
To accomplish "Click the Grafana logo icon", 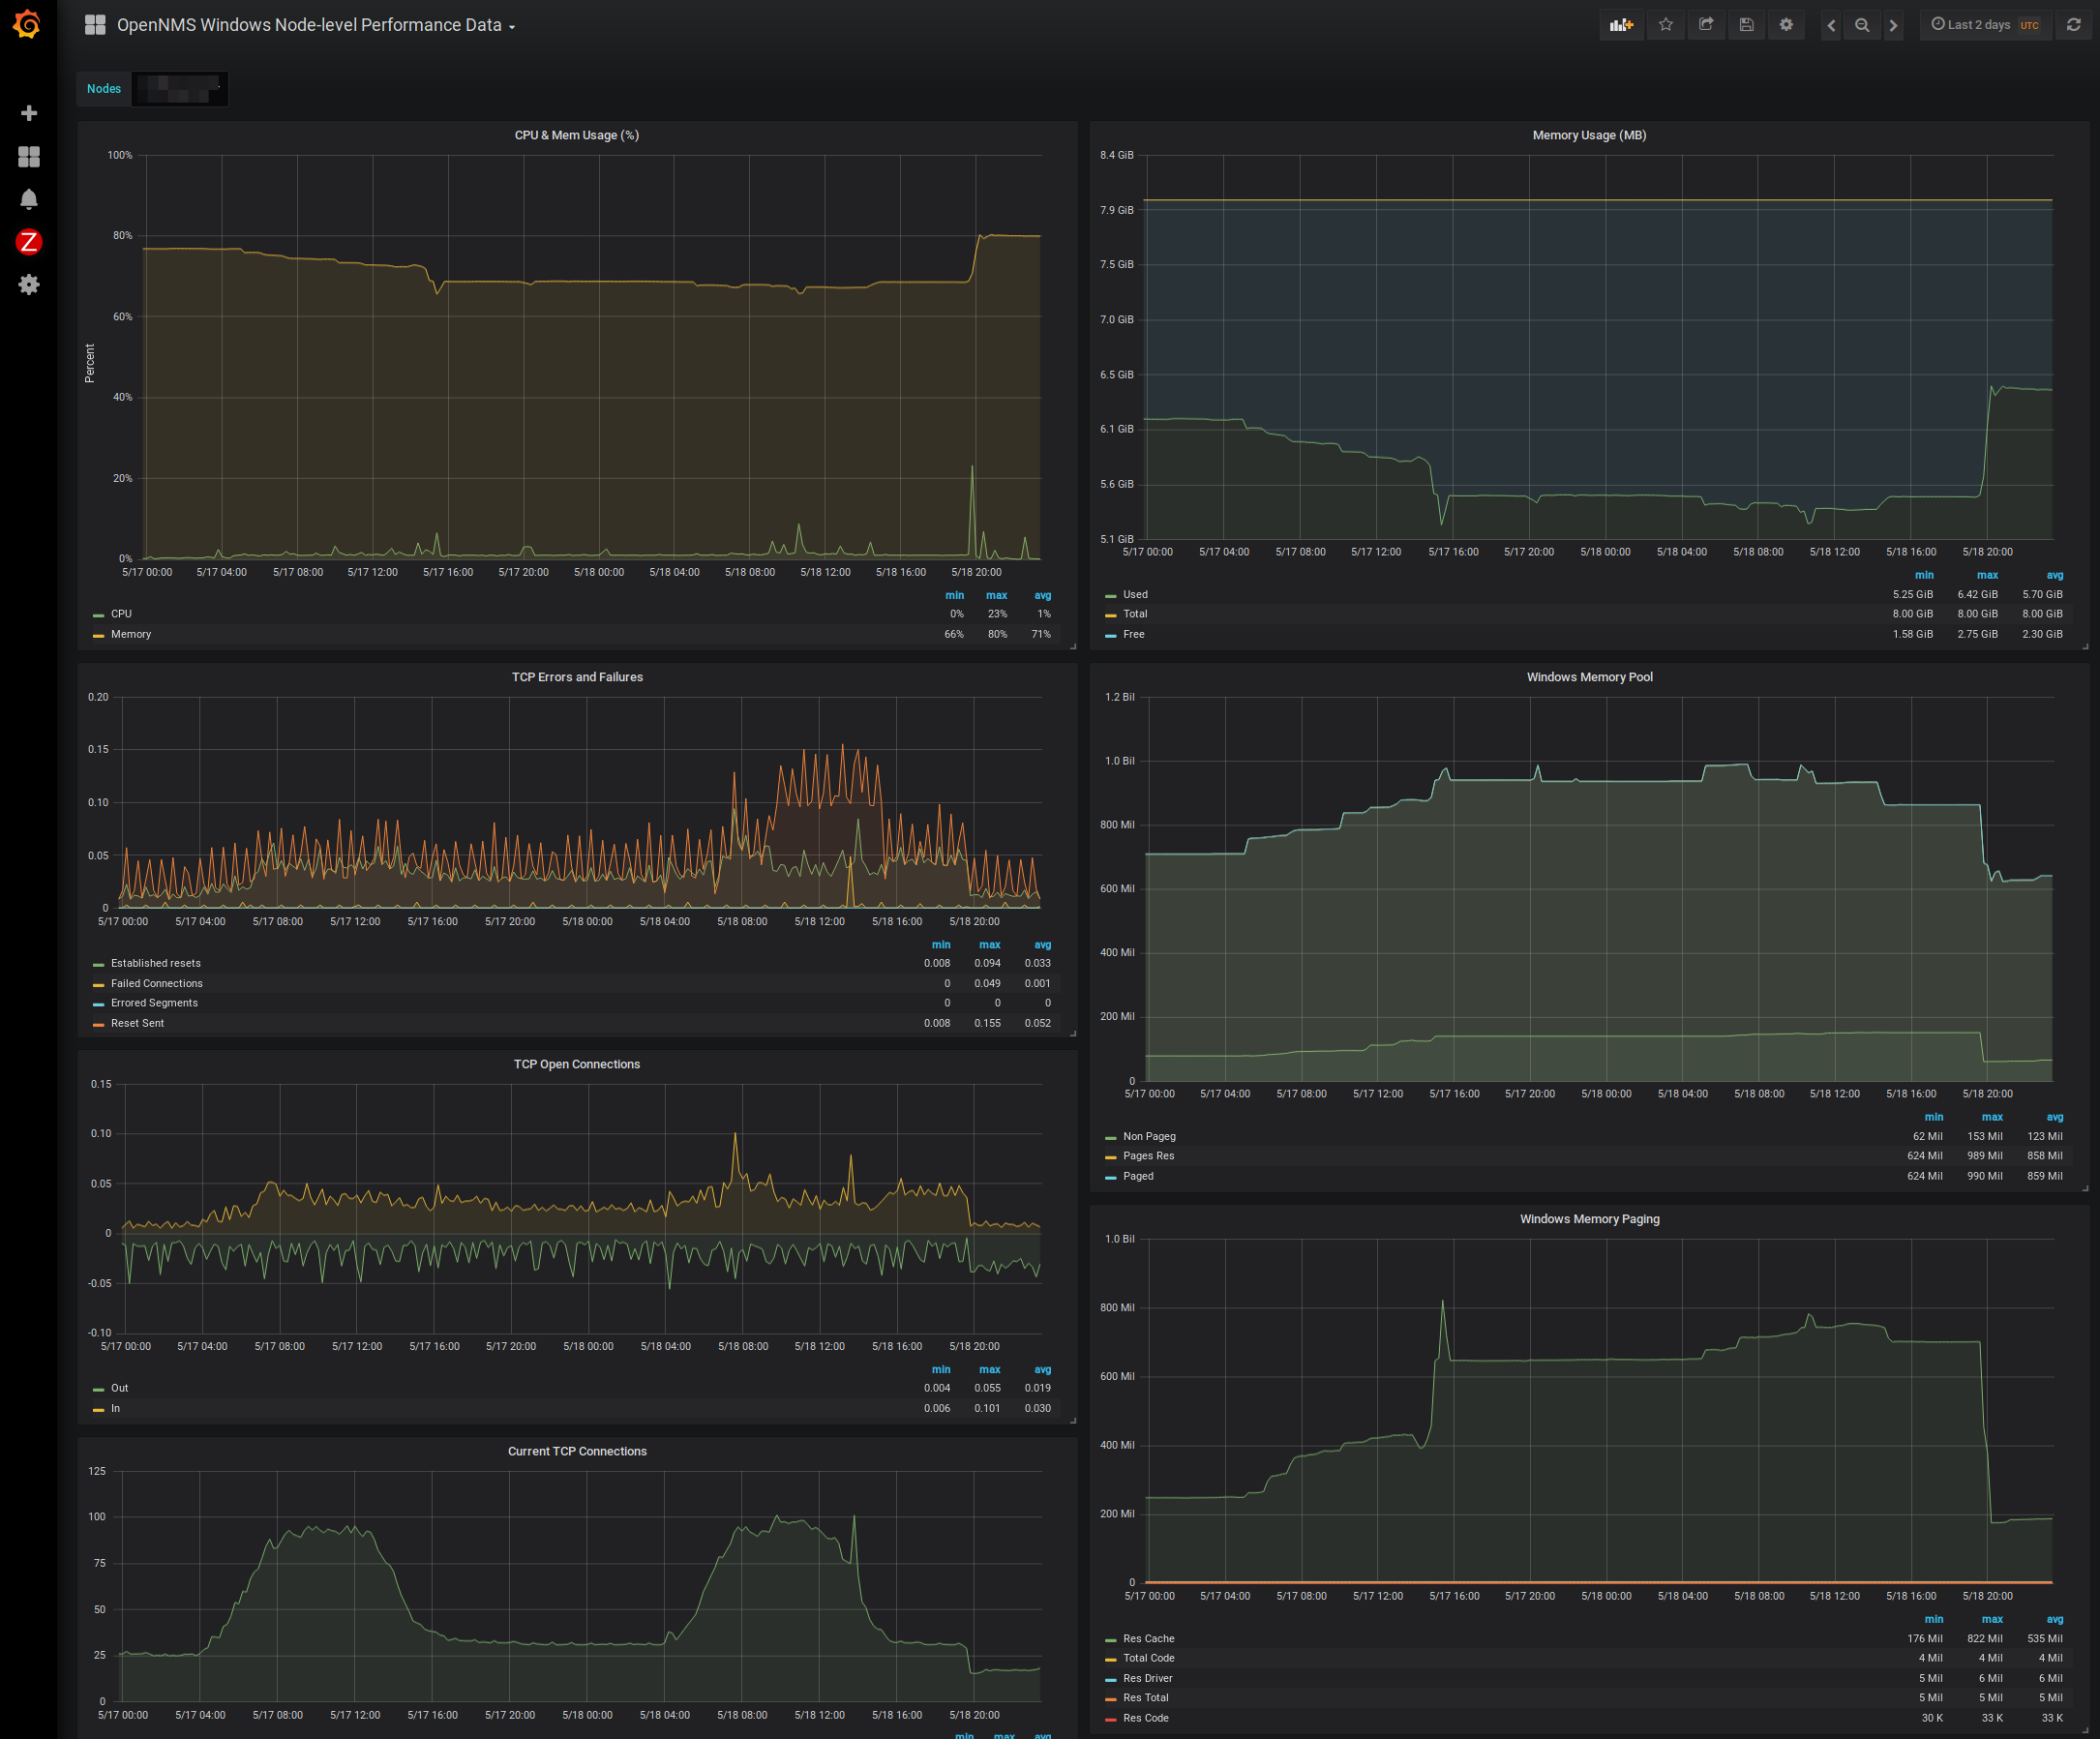I will tap(28, 24).
